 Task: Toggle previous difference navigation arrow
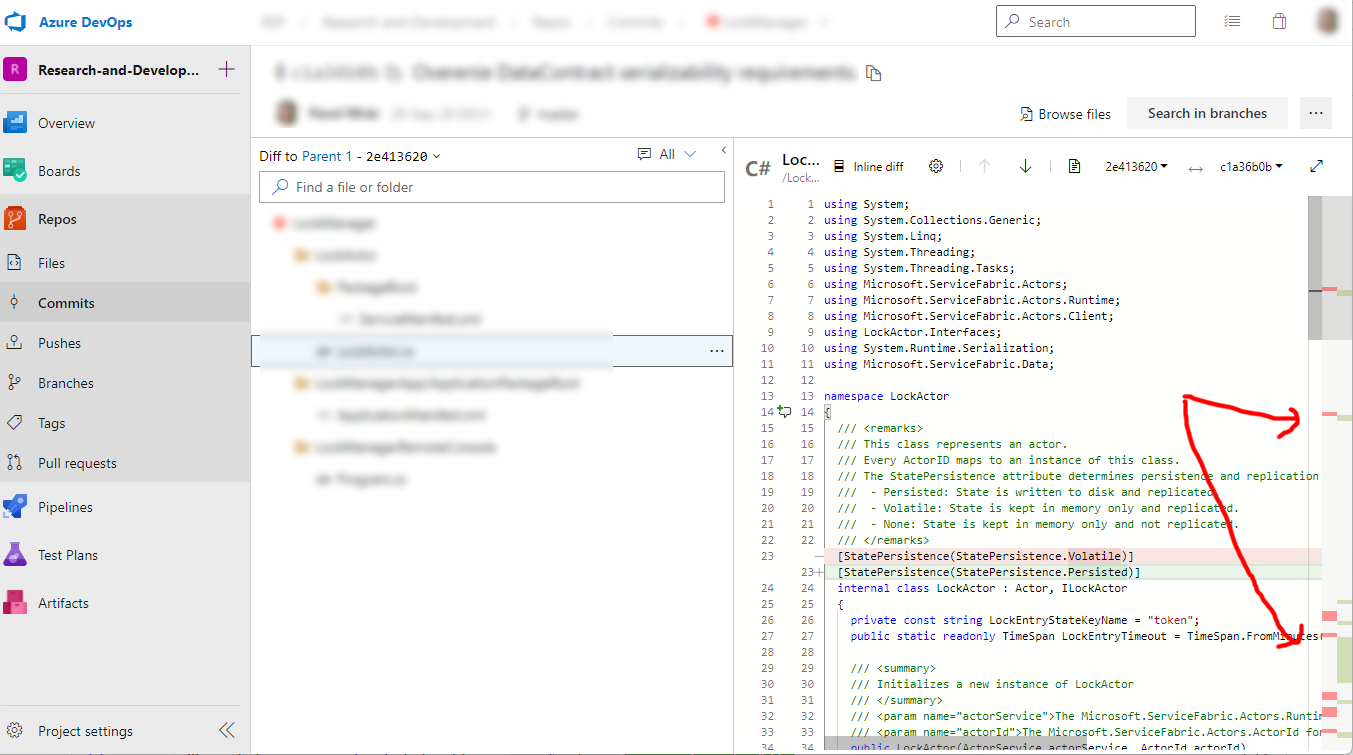coord(984,166)
